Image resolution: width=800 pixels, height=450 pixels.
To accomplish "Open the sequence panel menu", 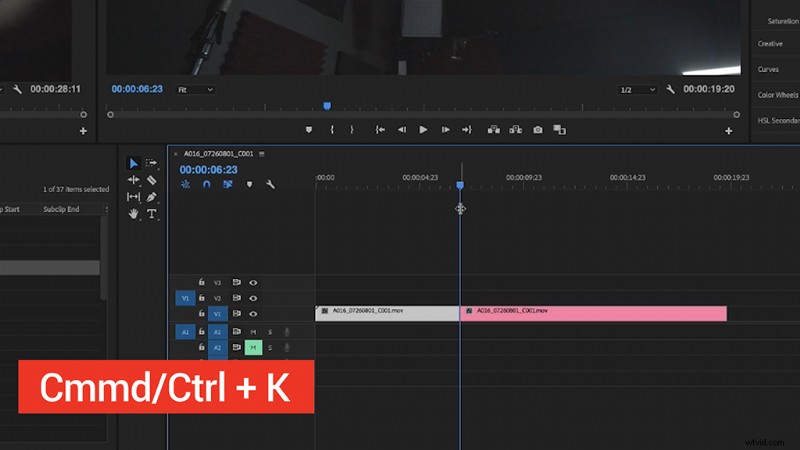I will pos(262,154).
